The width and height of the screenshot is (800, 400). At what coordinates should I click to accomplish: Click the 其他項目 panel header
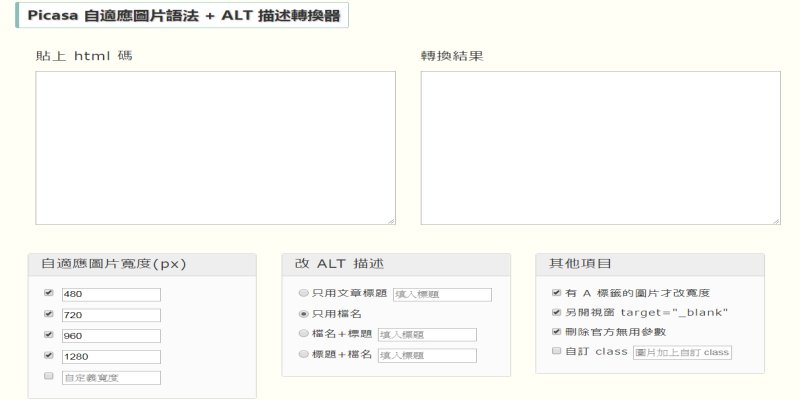click(650, 265)
